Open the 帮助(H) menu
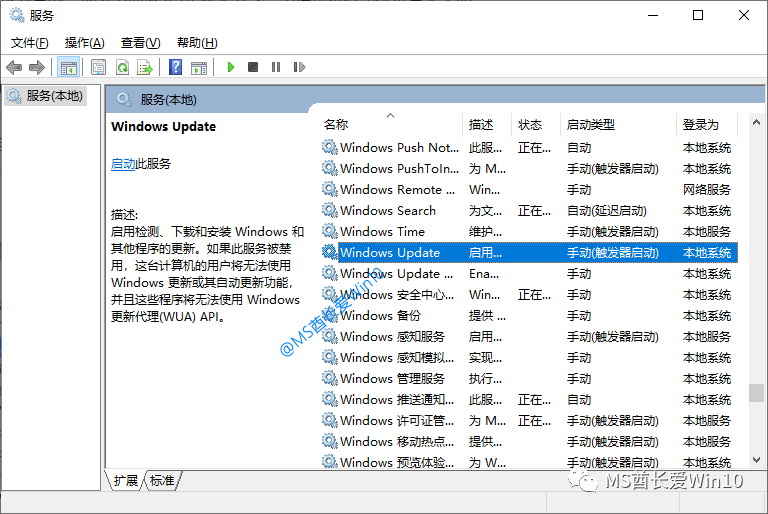Image resolution: width=768 pixels, height=514 pixels. click(197, 43)
